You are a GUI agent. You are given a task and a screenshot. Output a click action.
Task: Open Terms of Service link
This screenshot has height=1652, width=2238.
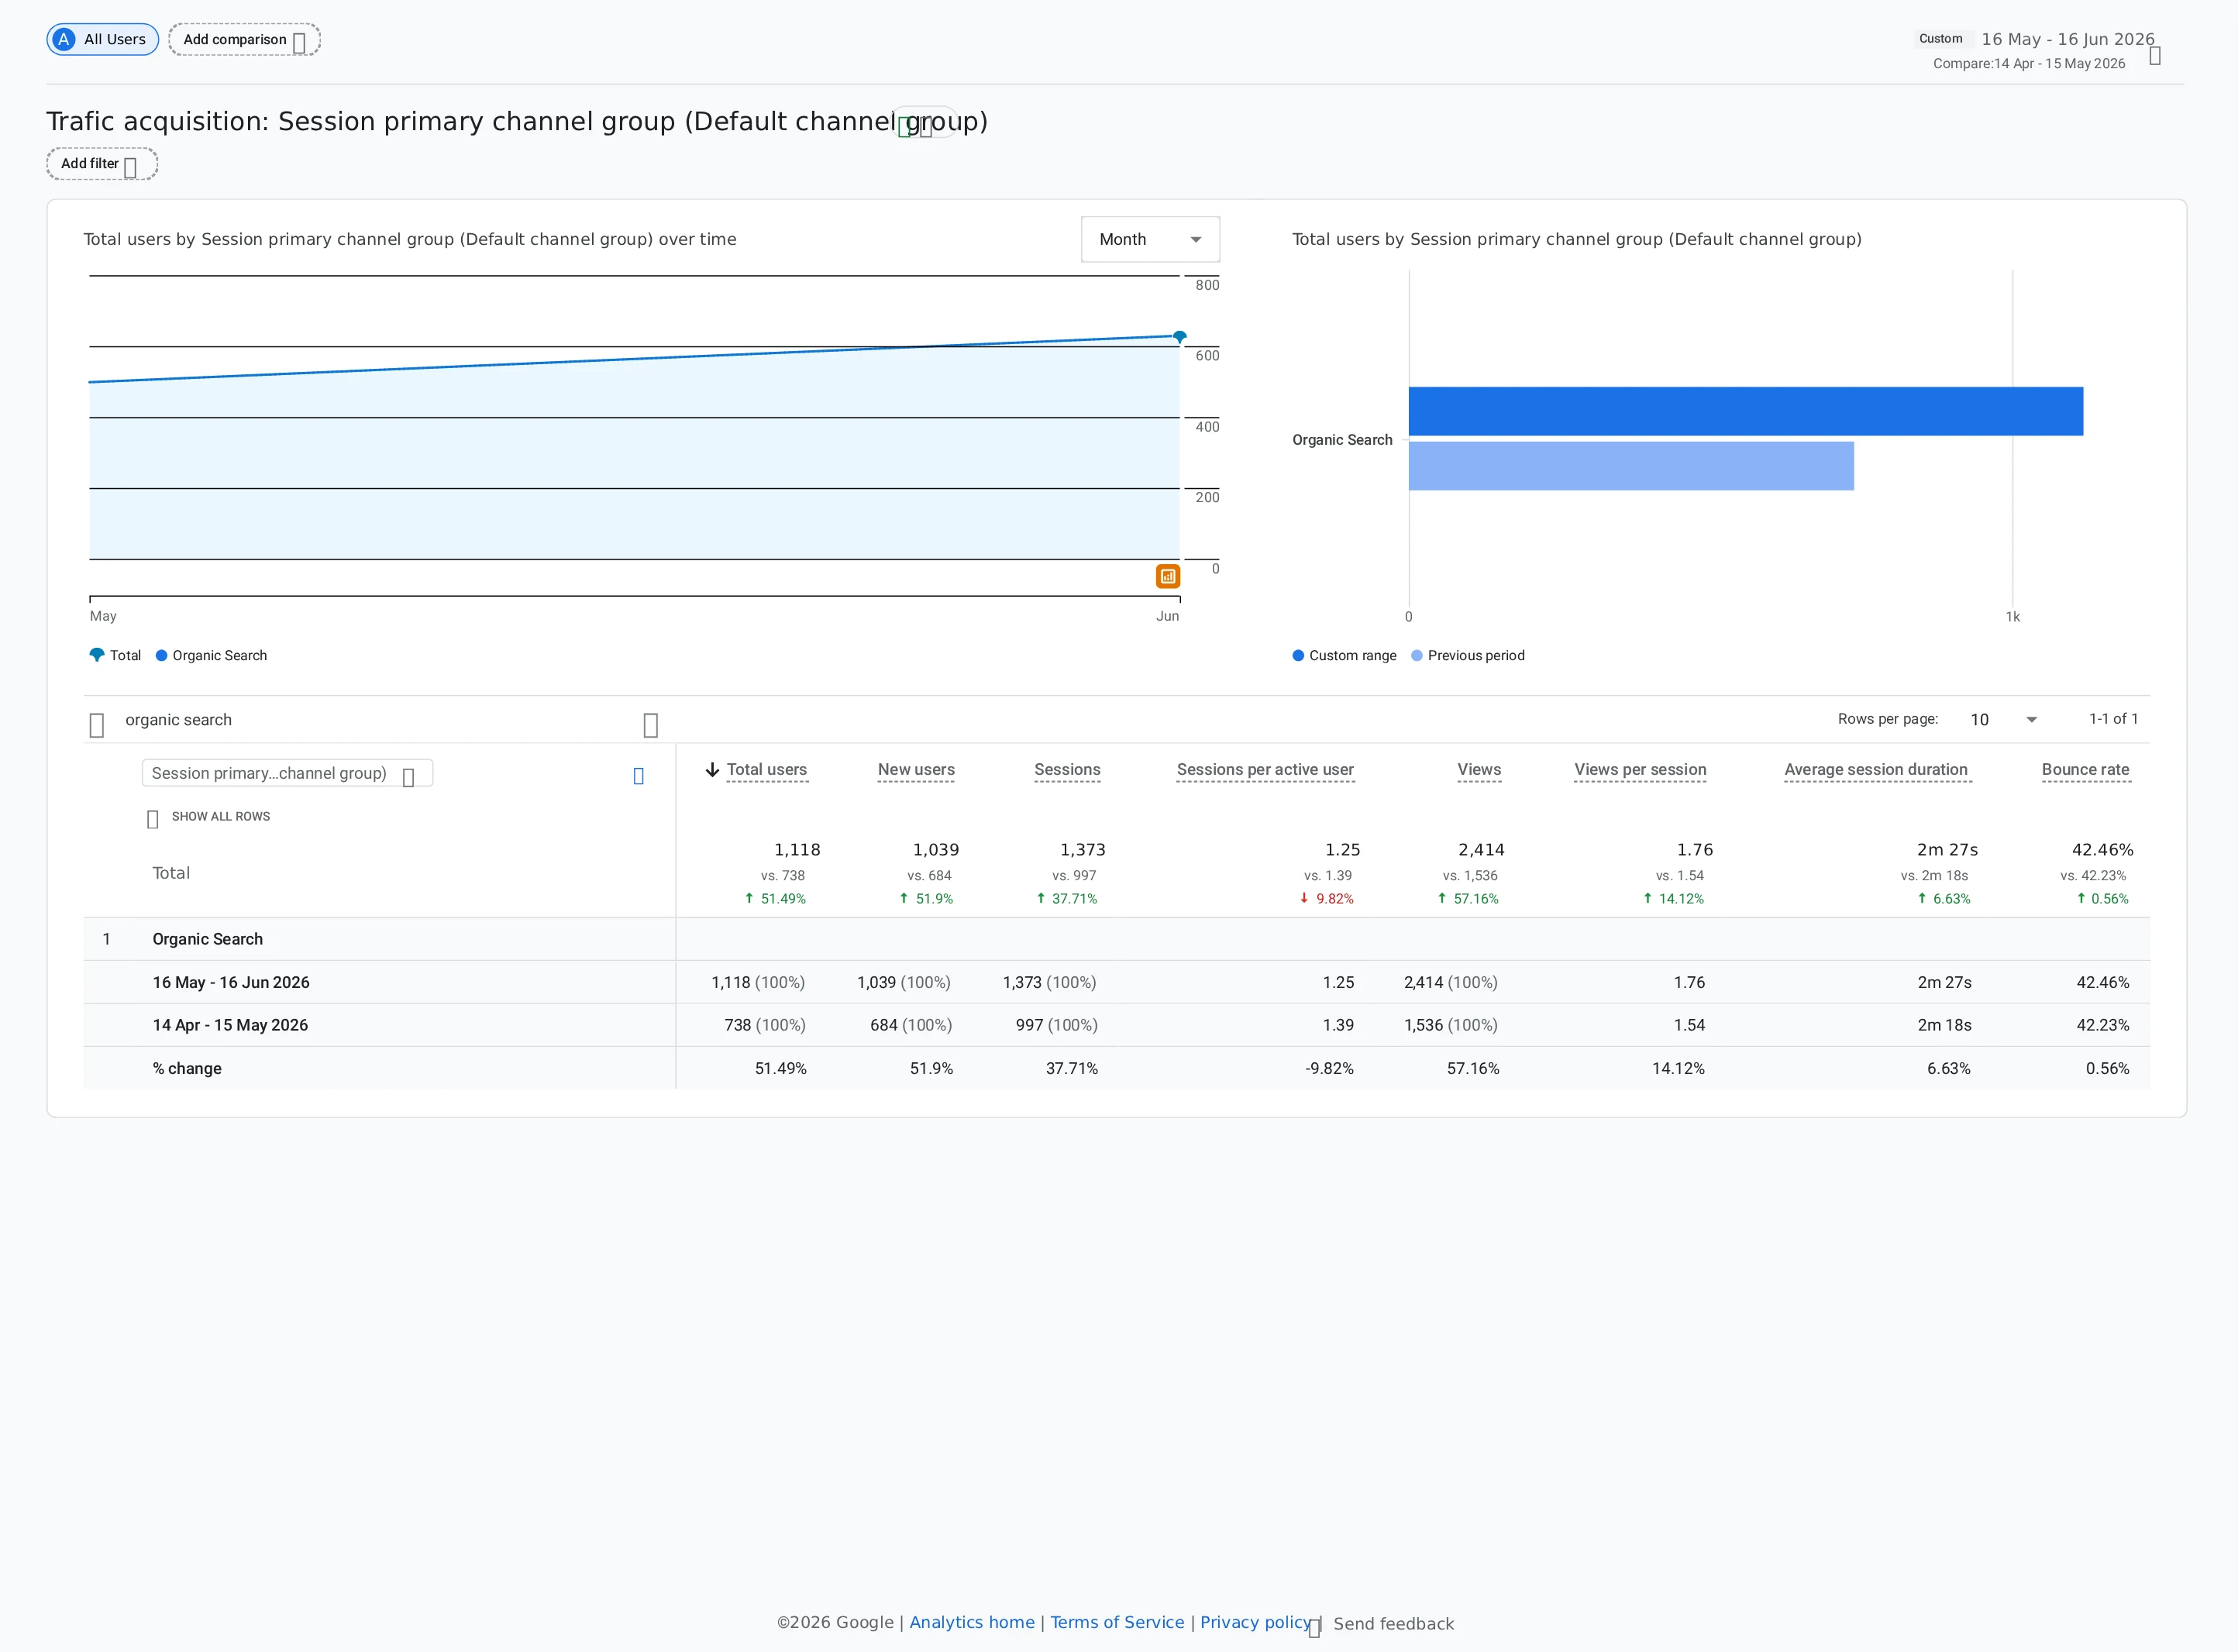coord(1117,1622)
